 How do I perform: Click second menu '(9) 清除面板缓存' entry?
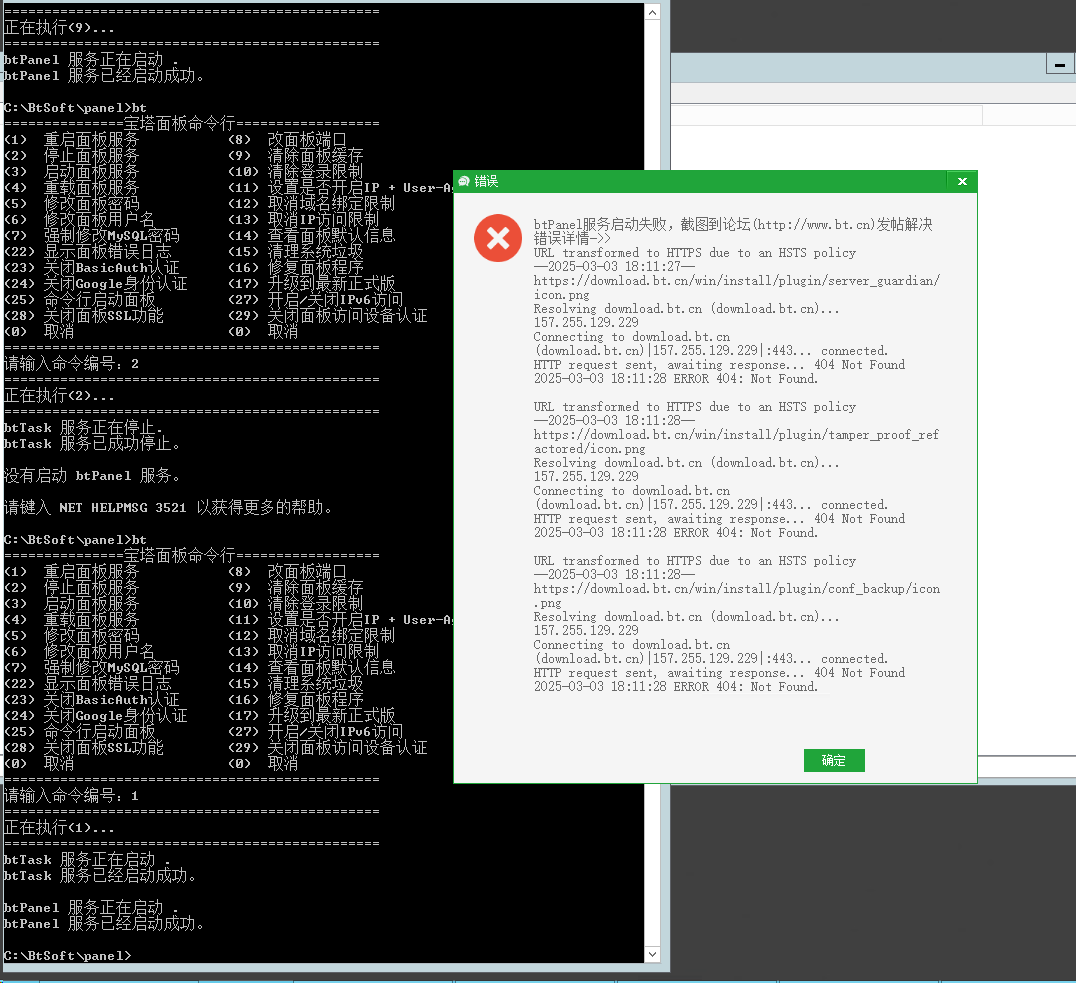click(x=296, y=588)
